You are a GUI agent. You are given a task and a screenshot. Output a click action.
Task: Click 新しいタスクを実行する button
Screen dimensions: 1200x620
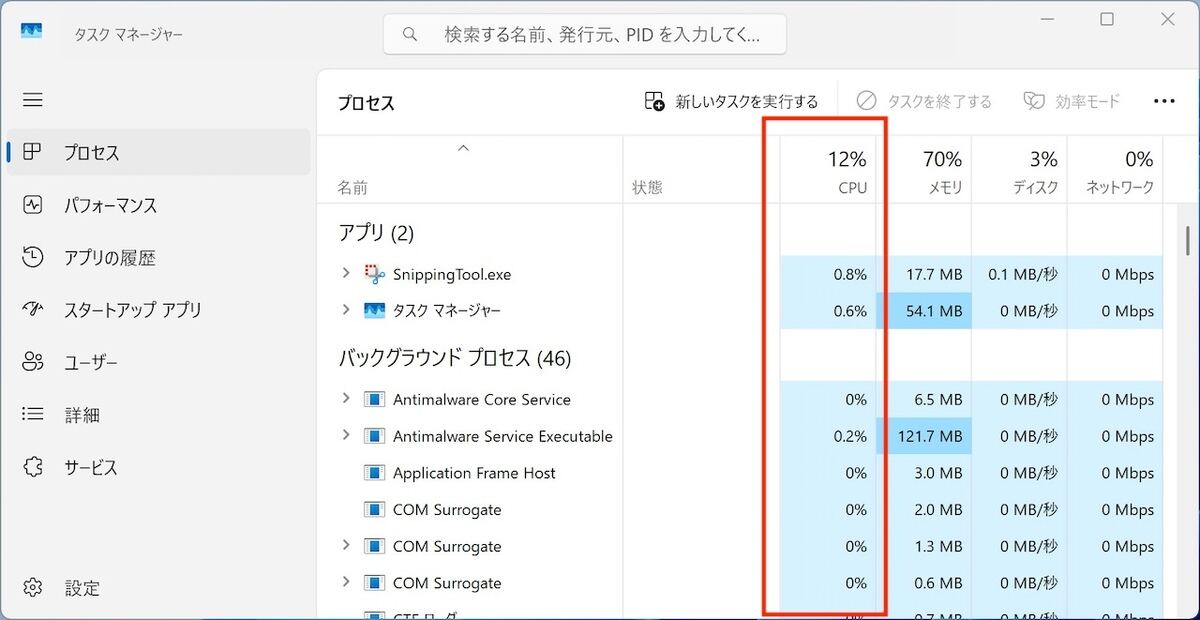coord(732,101)
